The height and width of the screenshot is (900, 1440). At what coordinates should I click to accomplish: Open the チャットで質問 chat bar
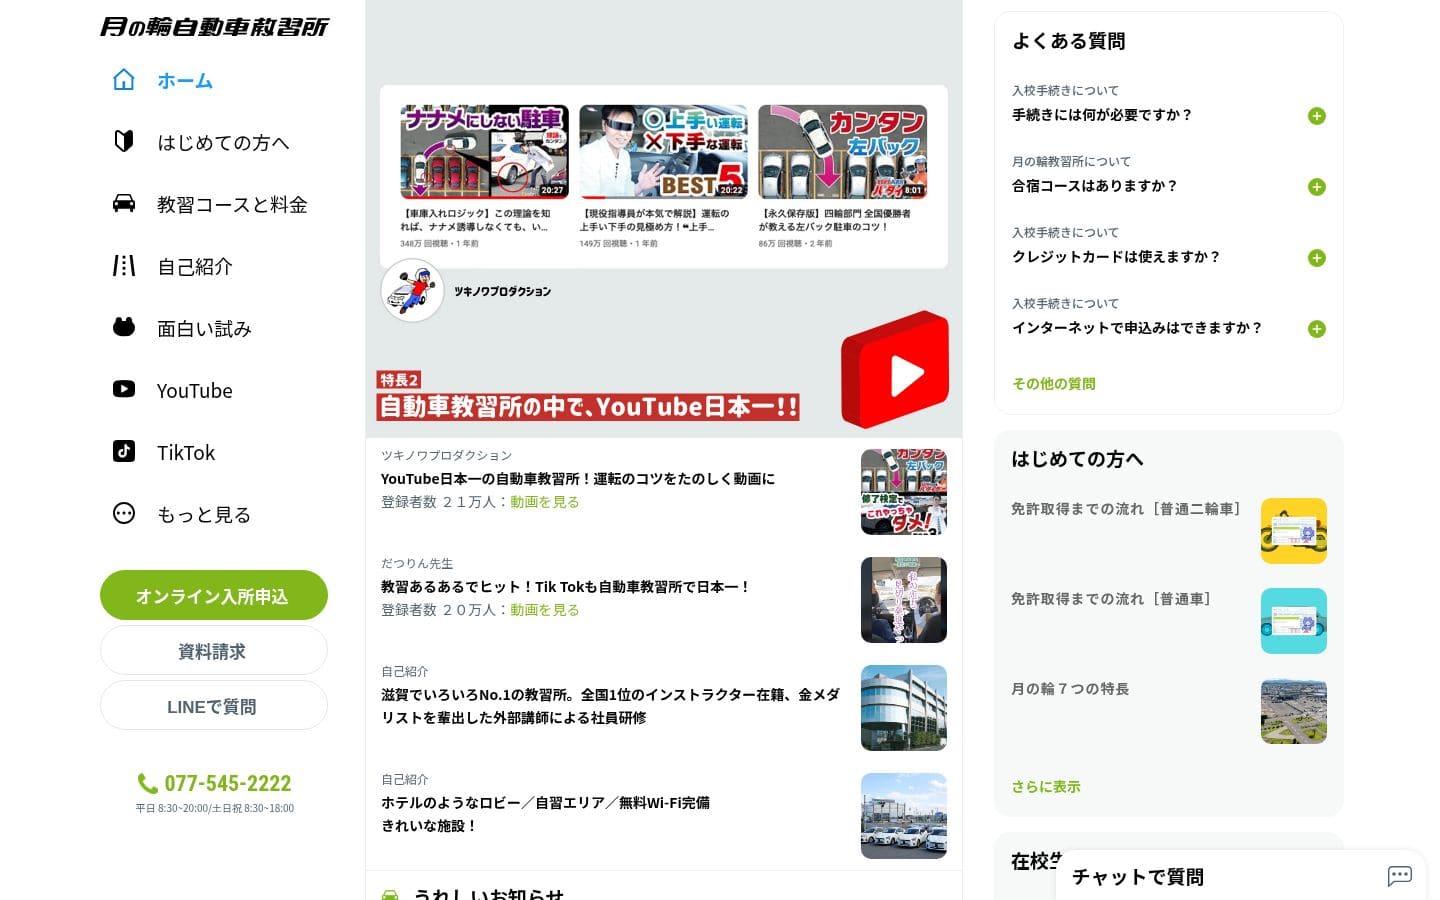pos(1241,876)
